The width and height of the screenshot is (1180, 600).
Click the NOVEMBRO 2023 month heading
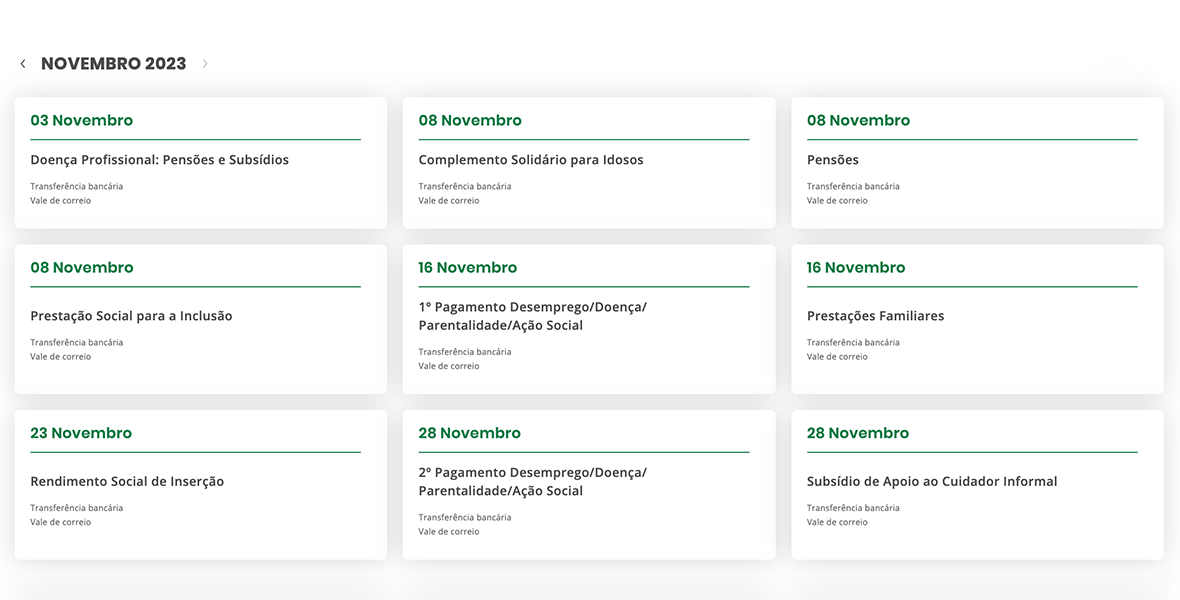(113, 64)
